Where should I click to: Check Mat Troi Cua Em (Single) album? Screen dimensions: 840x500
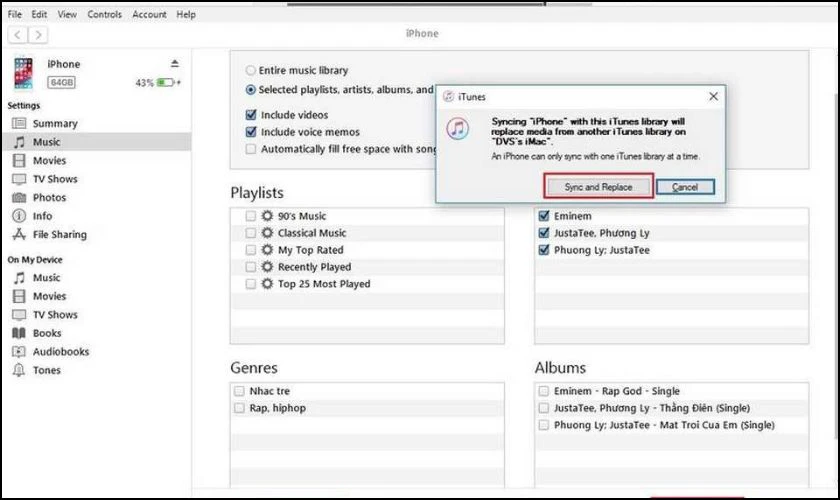[x=543, y=425]
